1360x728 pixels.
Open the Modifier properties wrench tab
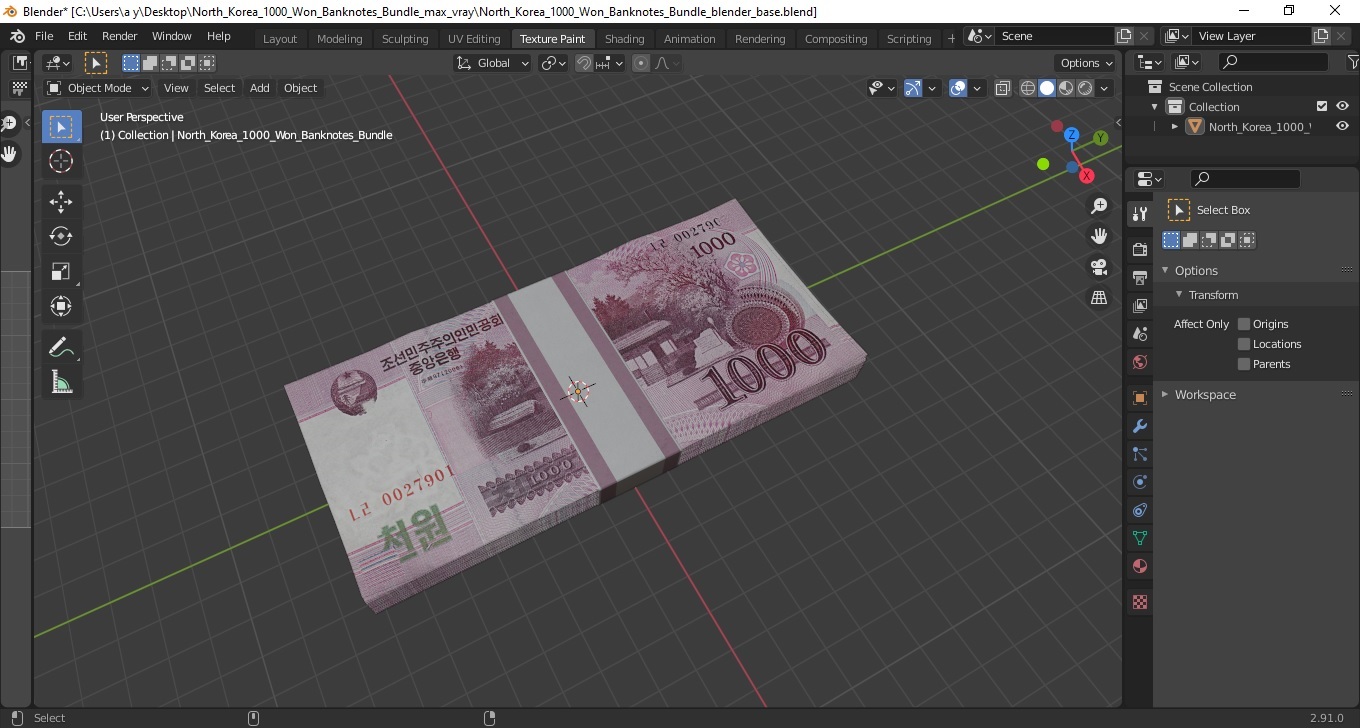tap(1139, 426)
